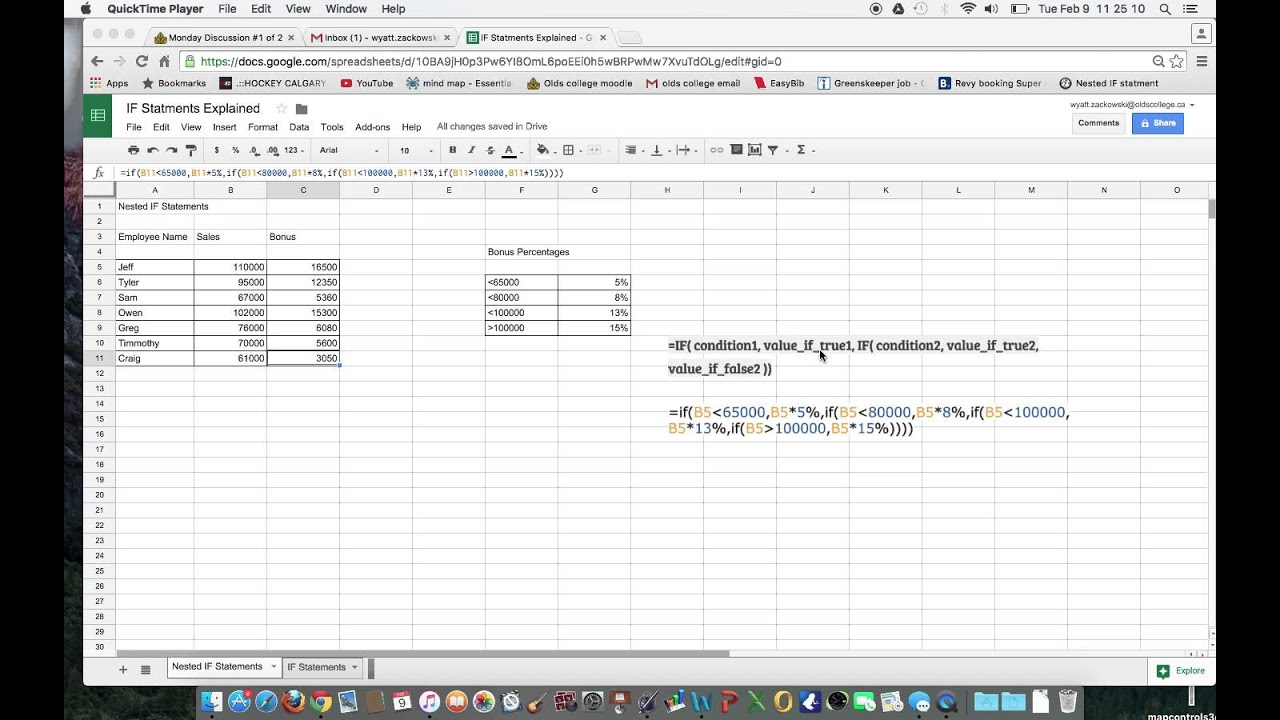Screen dimensions: 1280x720
Task: Open the Data menu in Sheets
Action: (299, 127)
